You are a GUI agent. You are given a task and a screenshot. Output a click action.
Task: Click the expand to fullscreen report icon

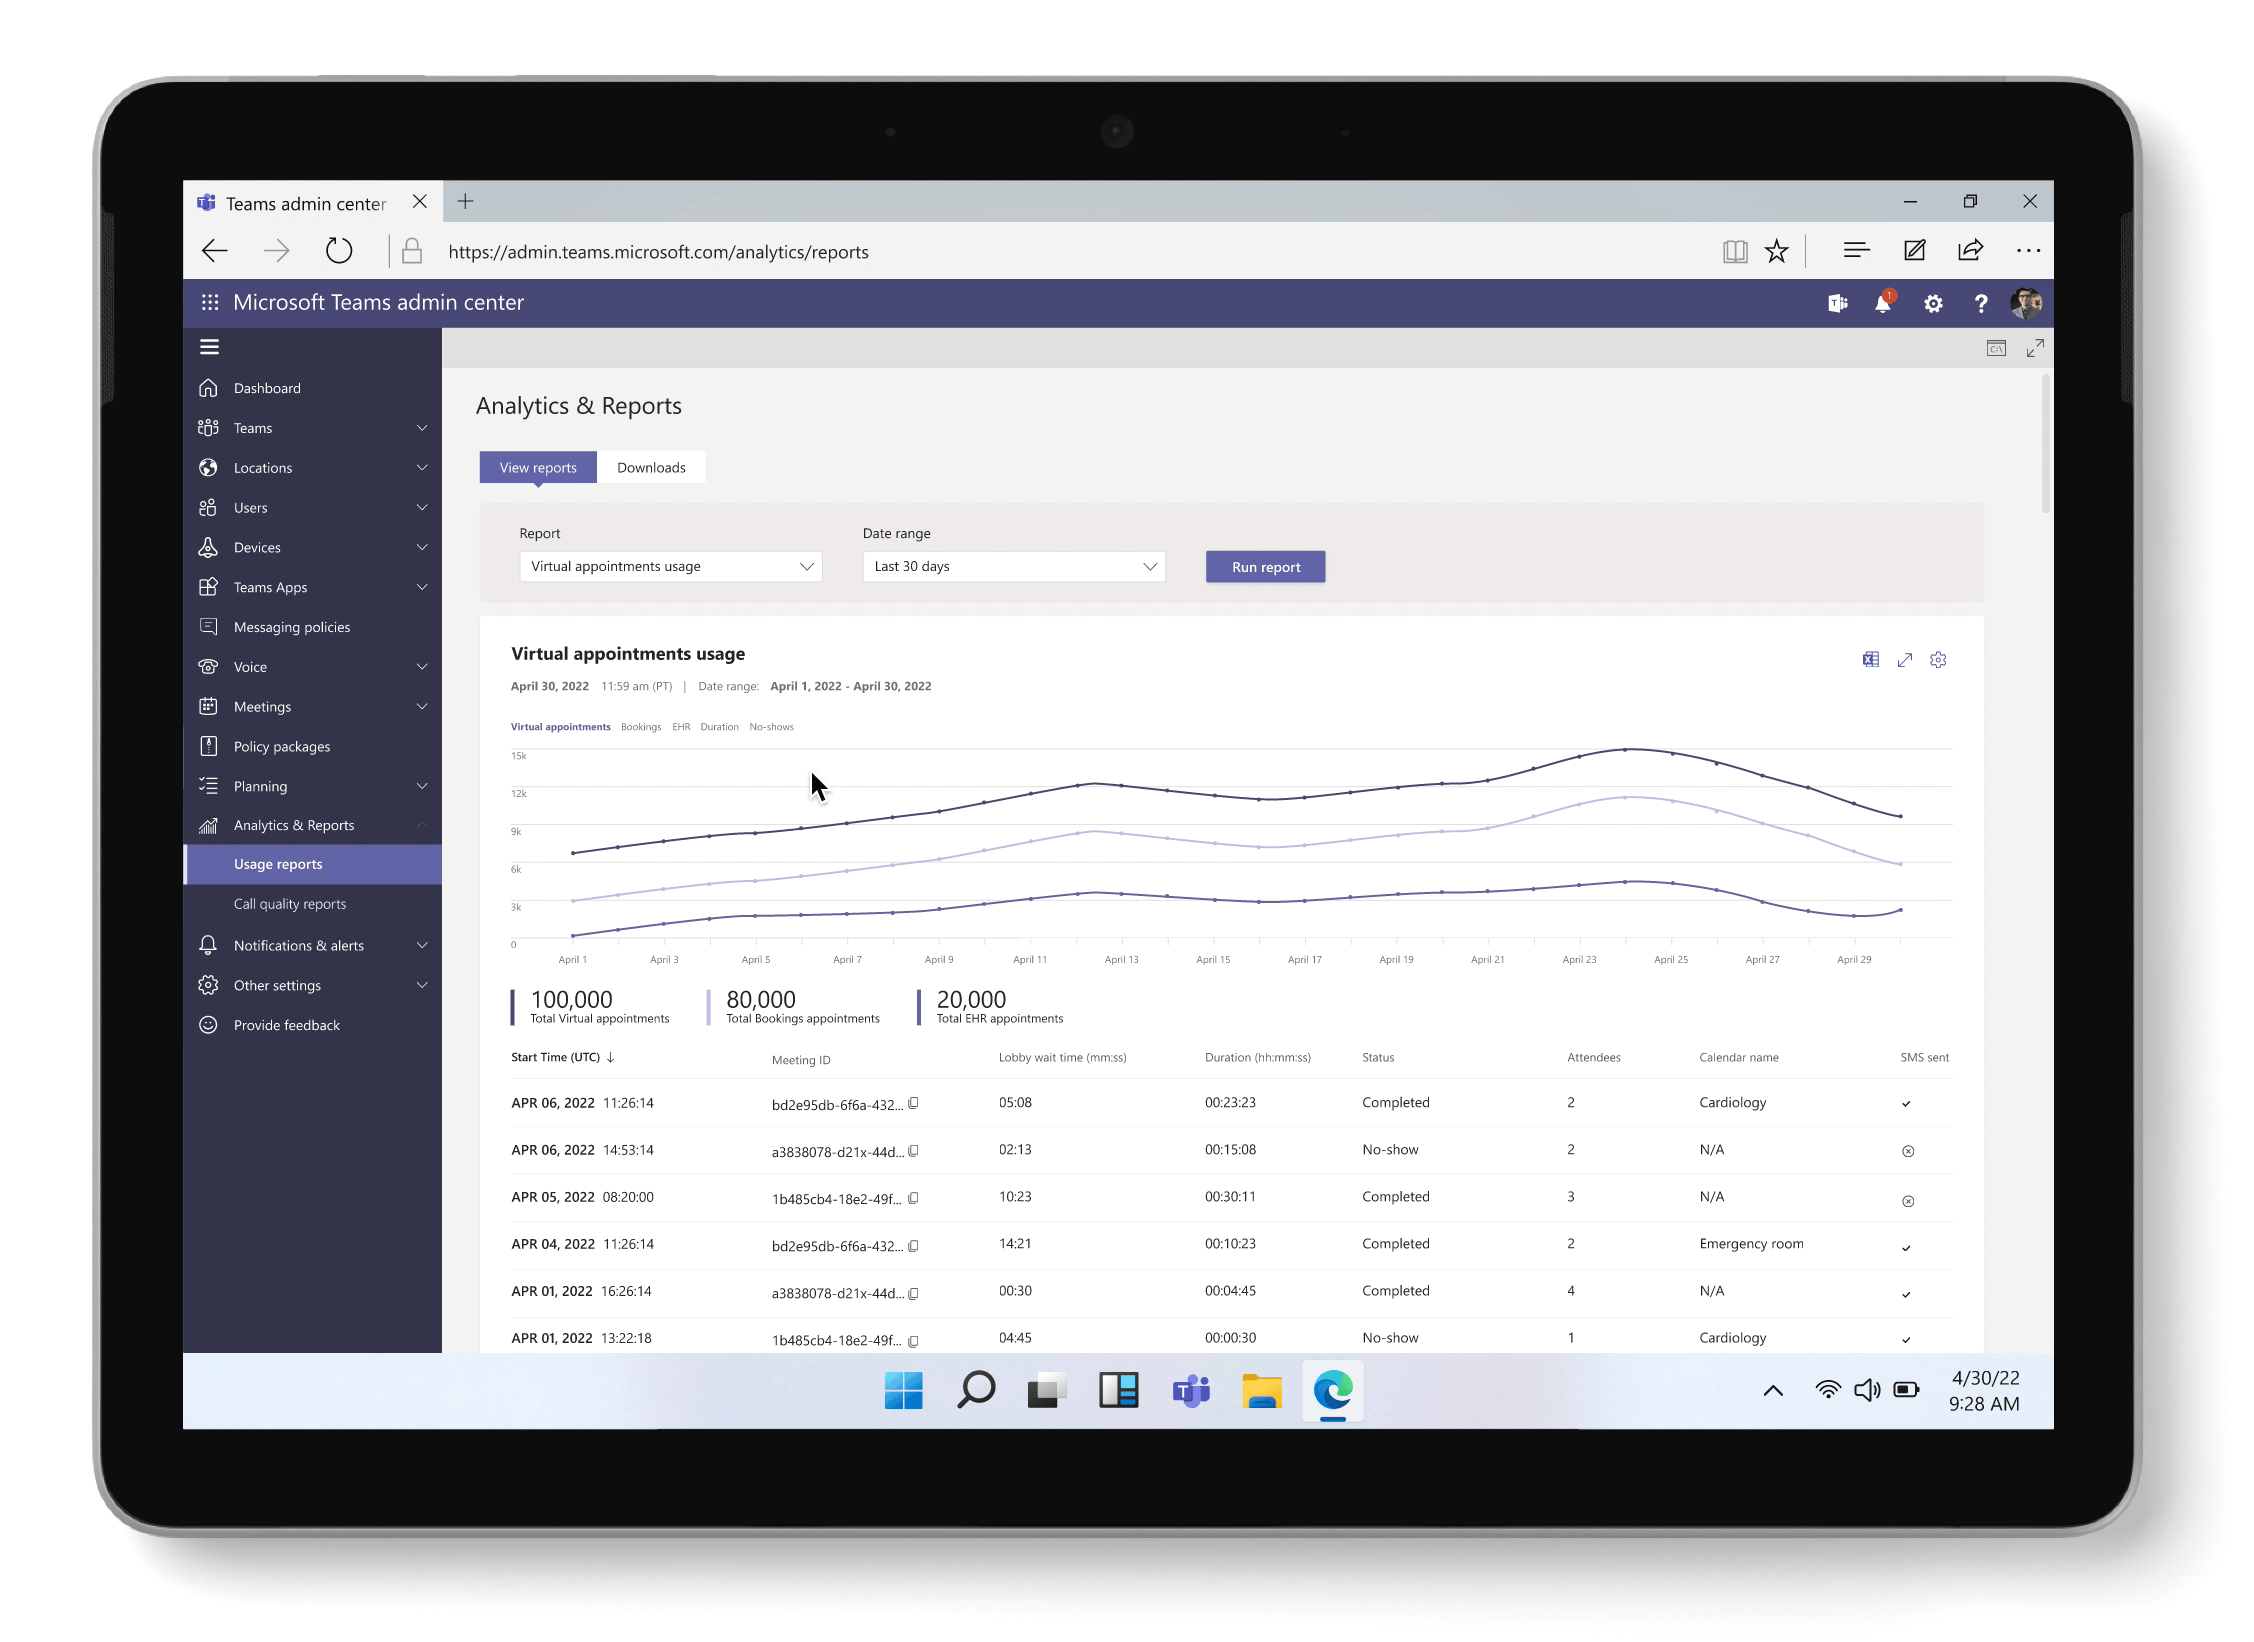[x=1906, y=660]
